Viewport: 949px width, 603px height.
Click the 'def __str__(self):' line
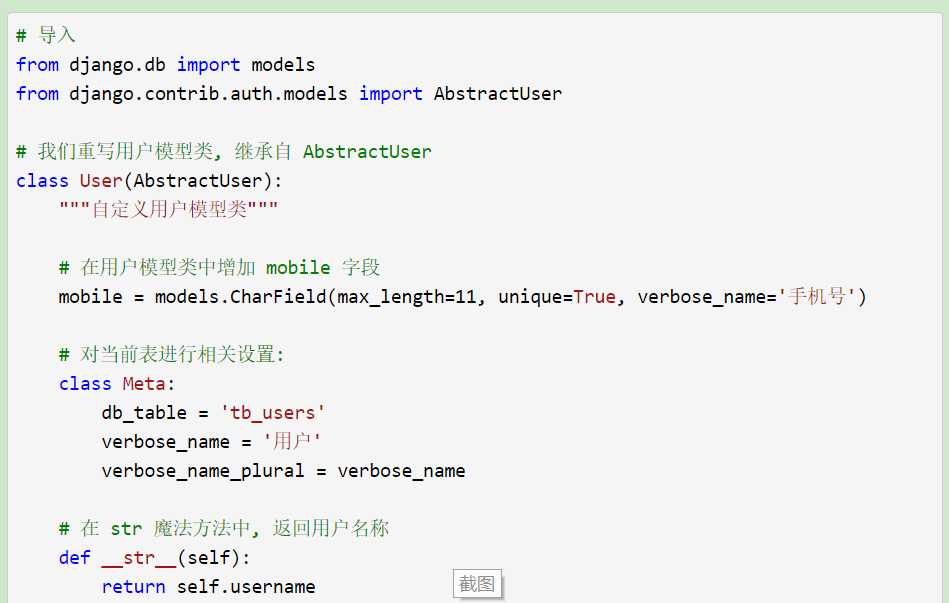click(154, 558)
